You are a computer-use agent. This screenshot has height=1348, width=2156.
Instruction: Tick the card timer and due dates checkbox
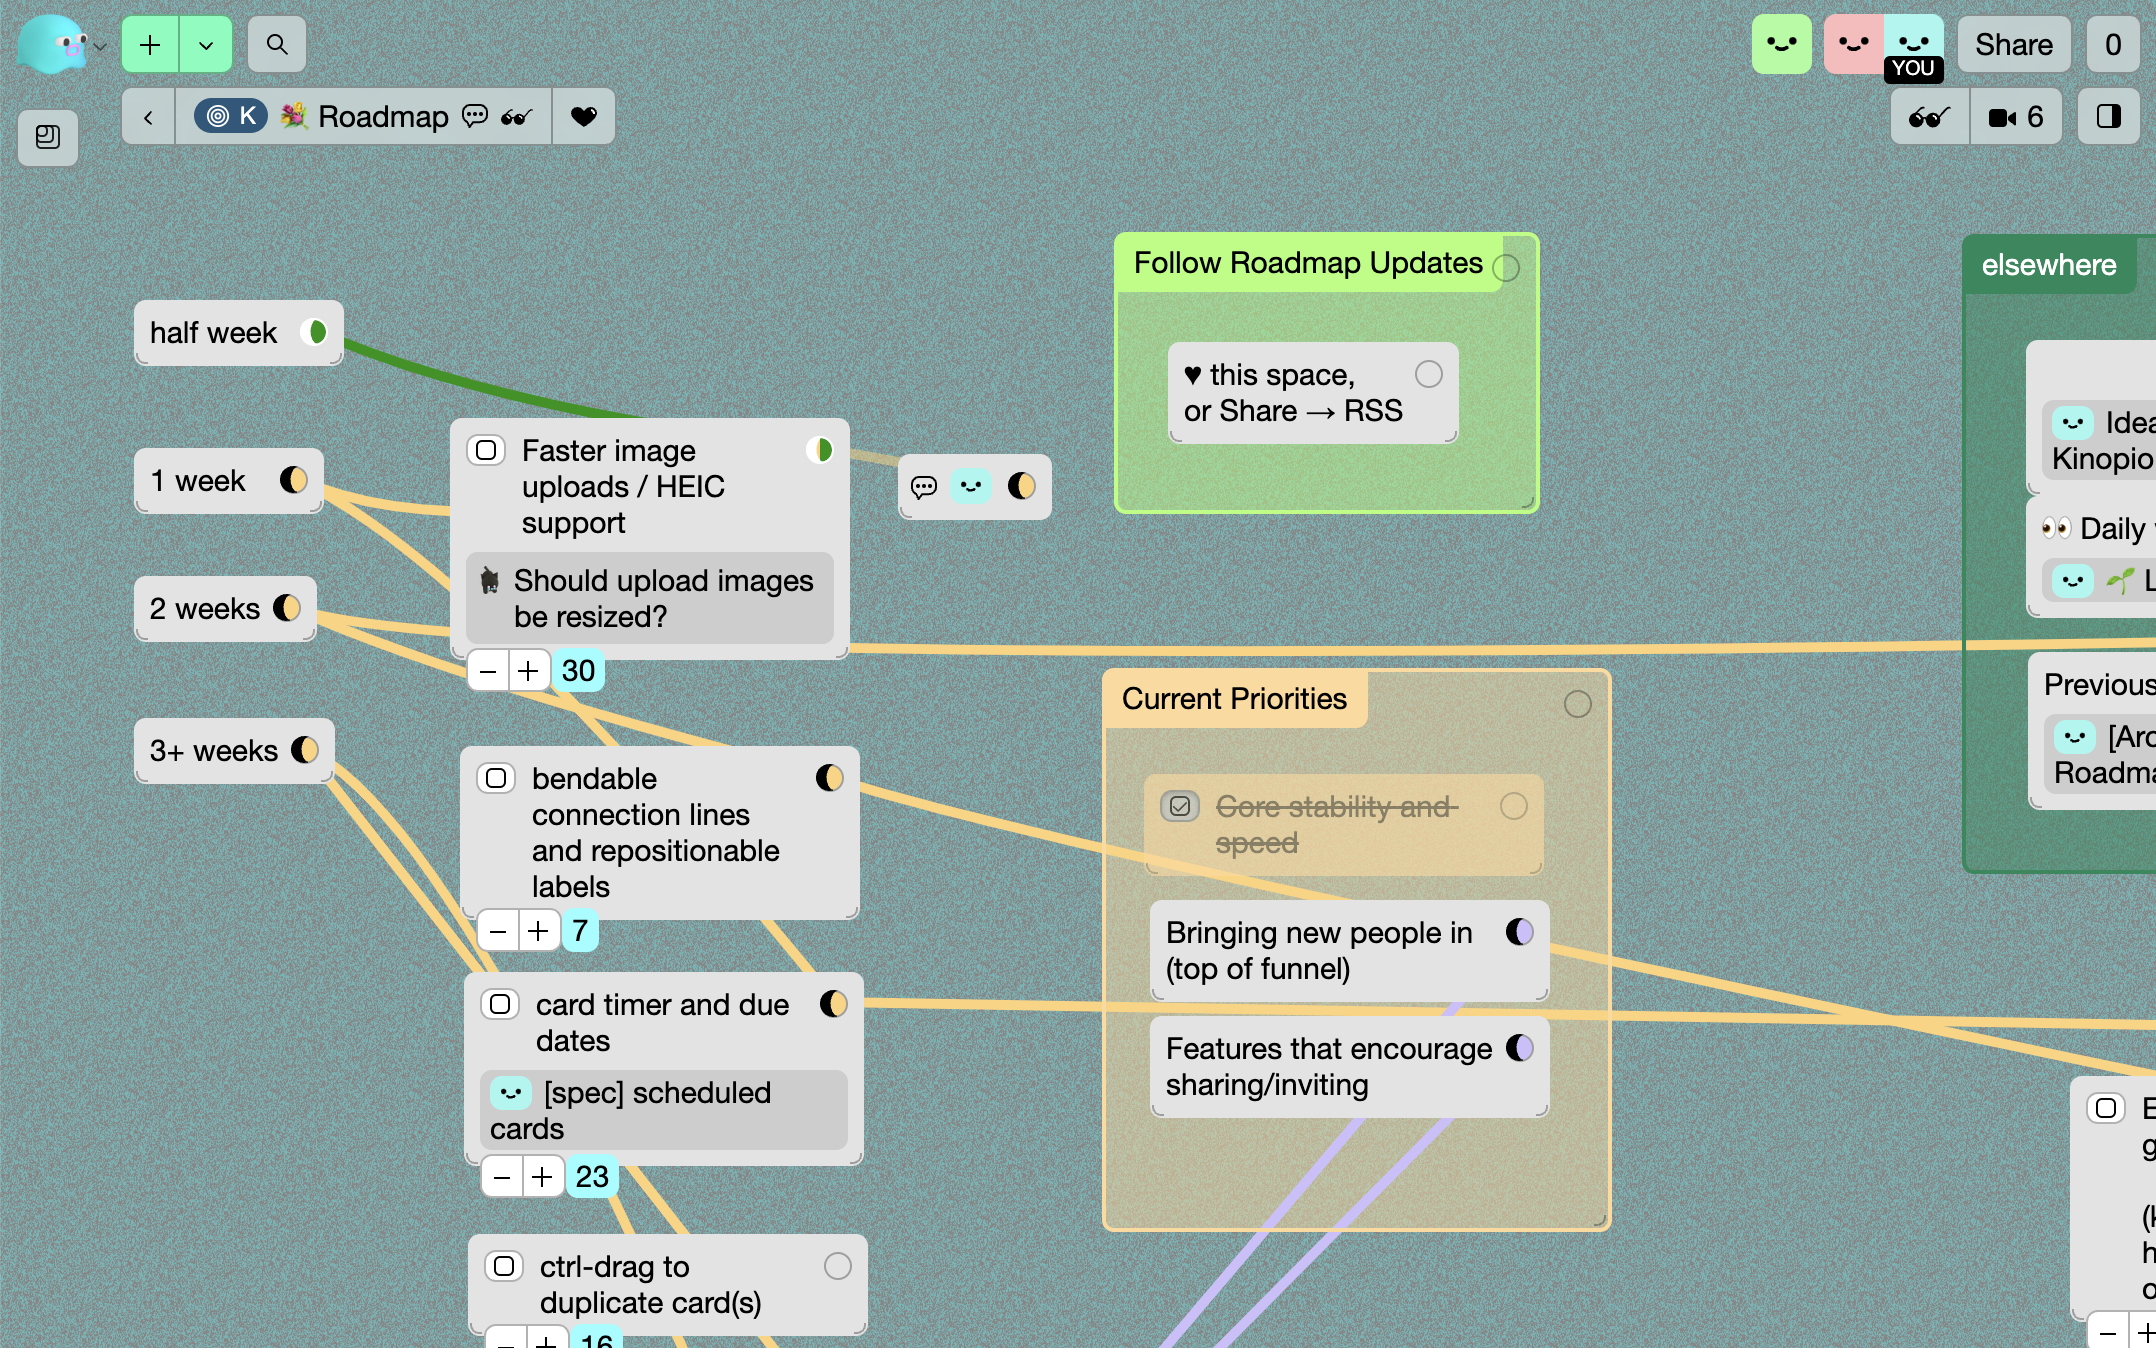coord(500,1004)
